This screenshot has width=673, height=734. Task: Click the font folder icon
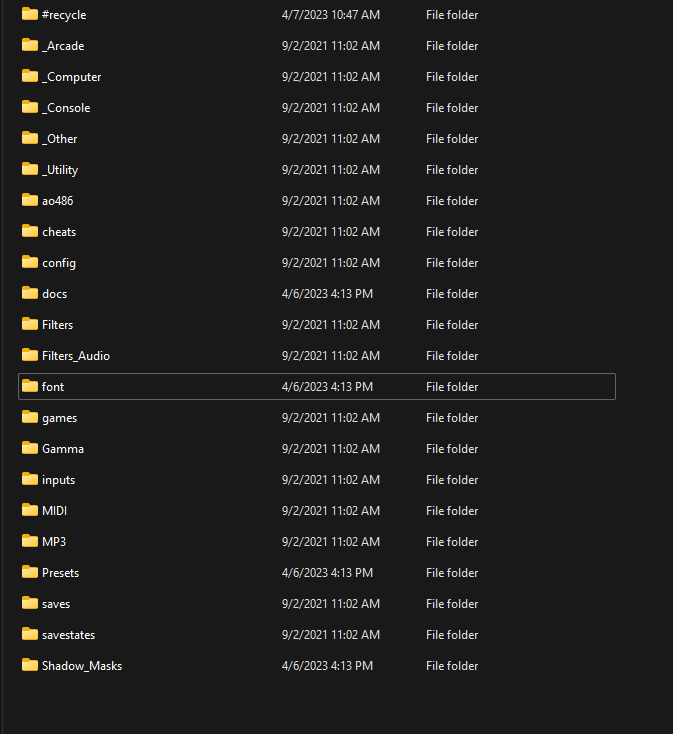30,386
